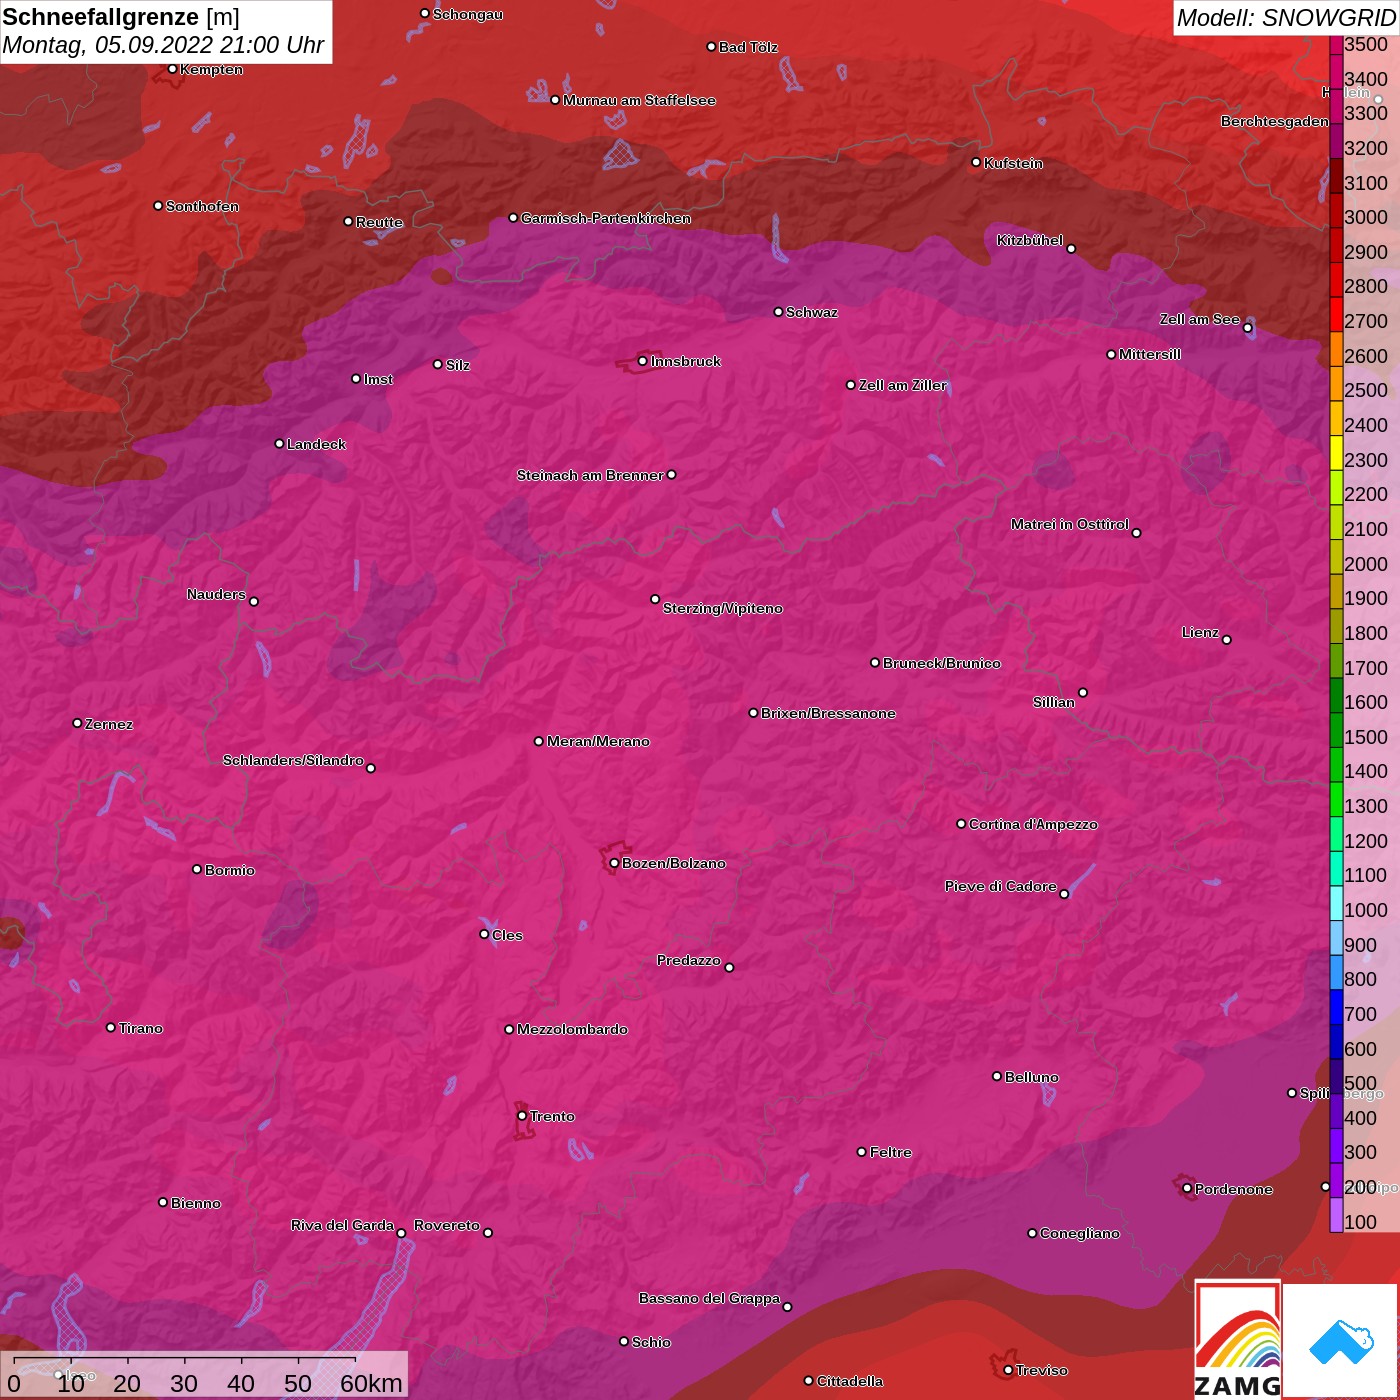The image size is (1400, 1400).
Task: Click the 'Predazzo' map label
Action: tap(689, 960)
